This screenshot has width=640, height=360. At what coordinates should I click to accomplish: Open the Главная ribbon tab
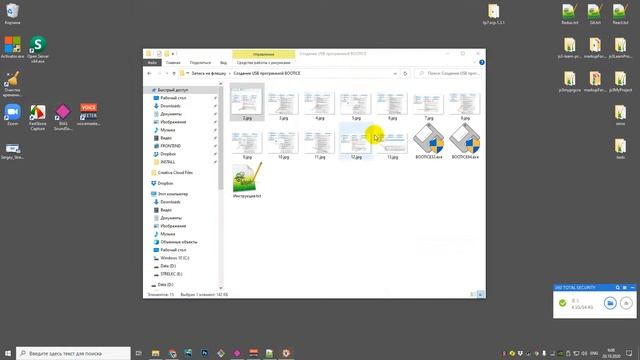[173, 62]
